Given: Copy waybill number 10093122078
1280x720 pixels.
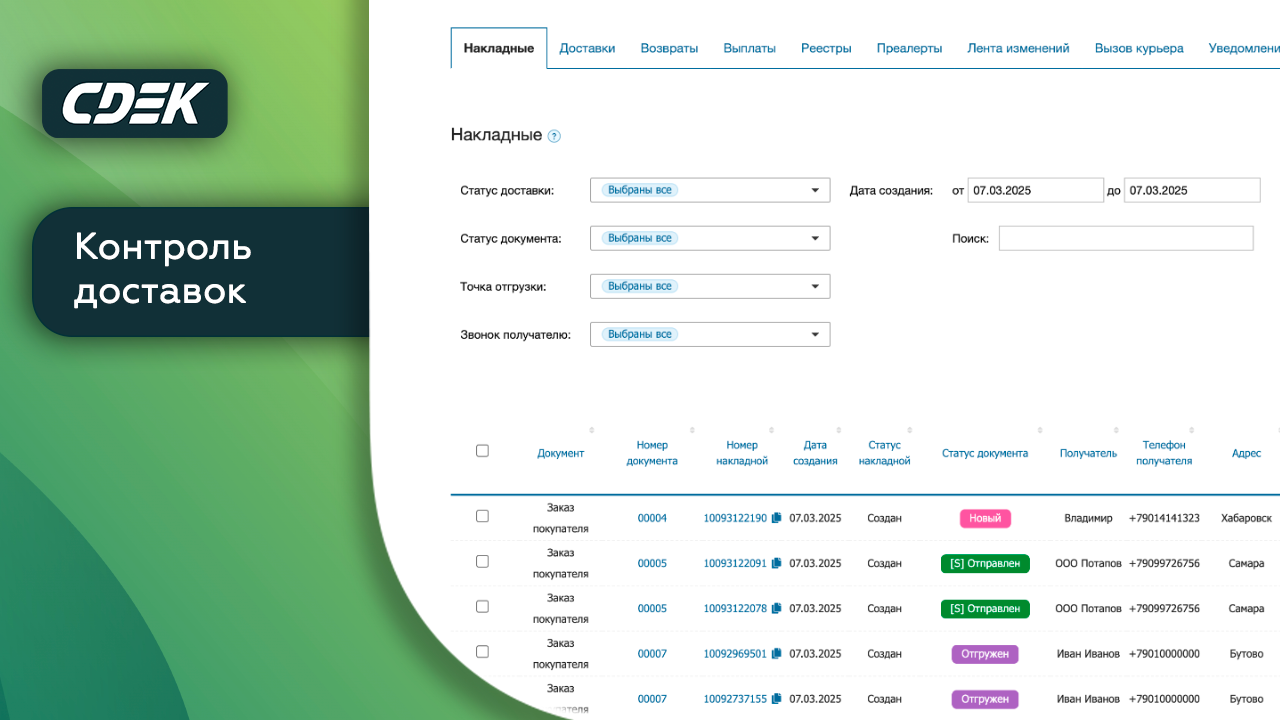Looking at the screenshot, I should click(776, 608).
